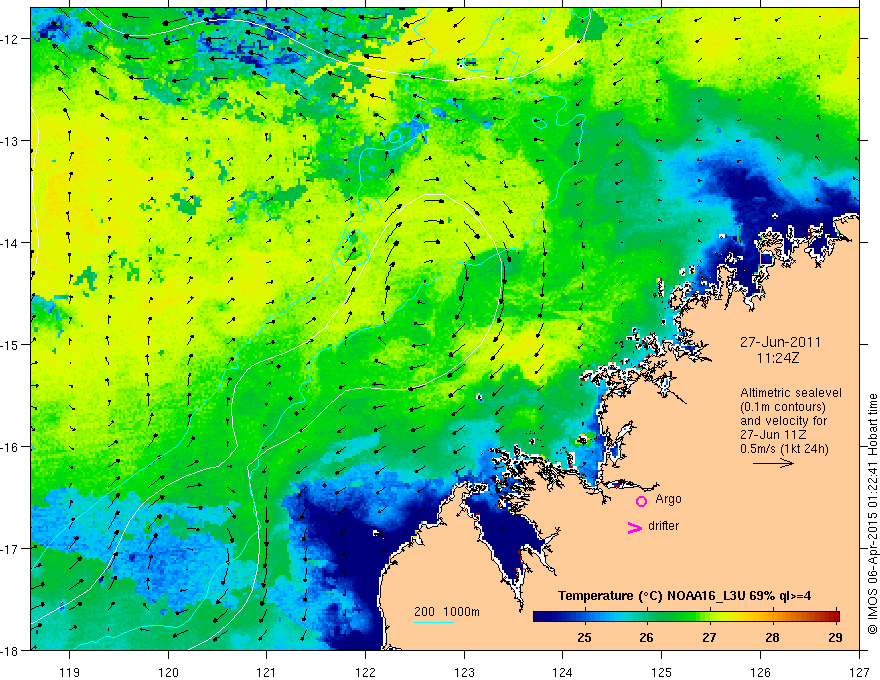Click the '0.5m/s (1kt 24h)' text

(x=784, y=449)
